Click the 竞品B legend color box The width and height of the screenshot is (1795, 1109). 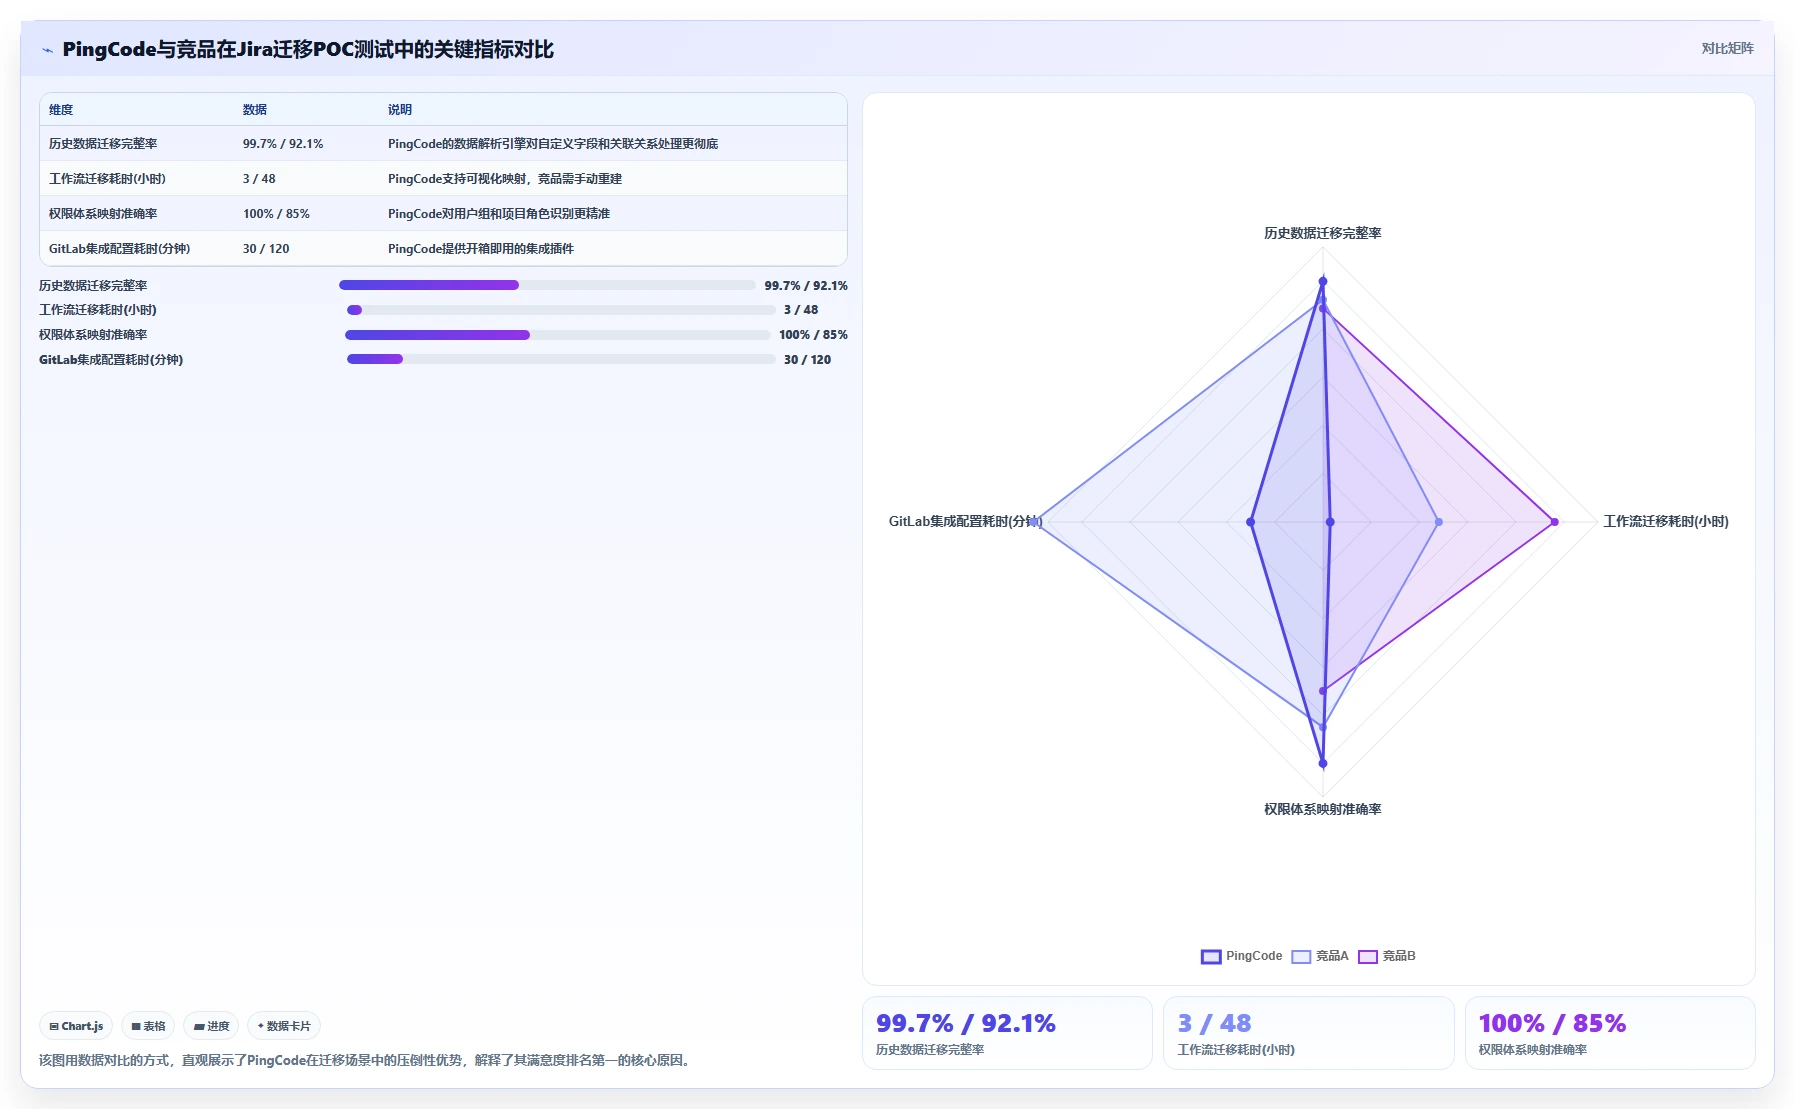click(1368, 957)
